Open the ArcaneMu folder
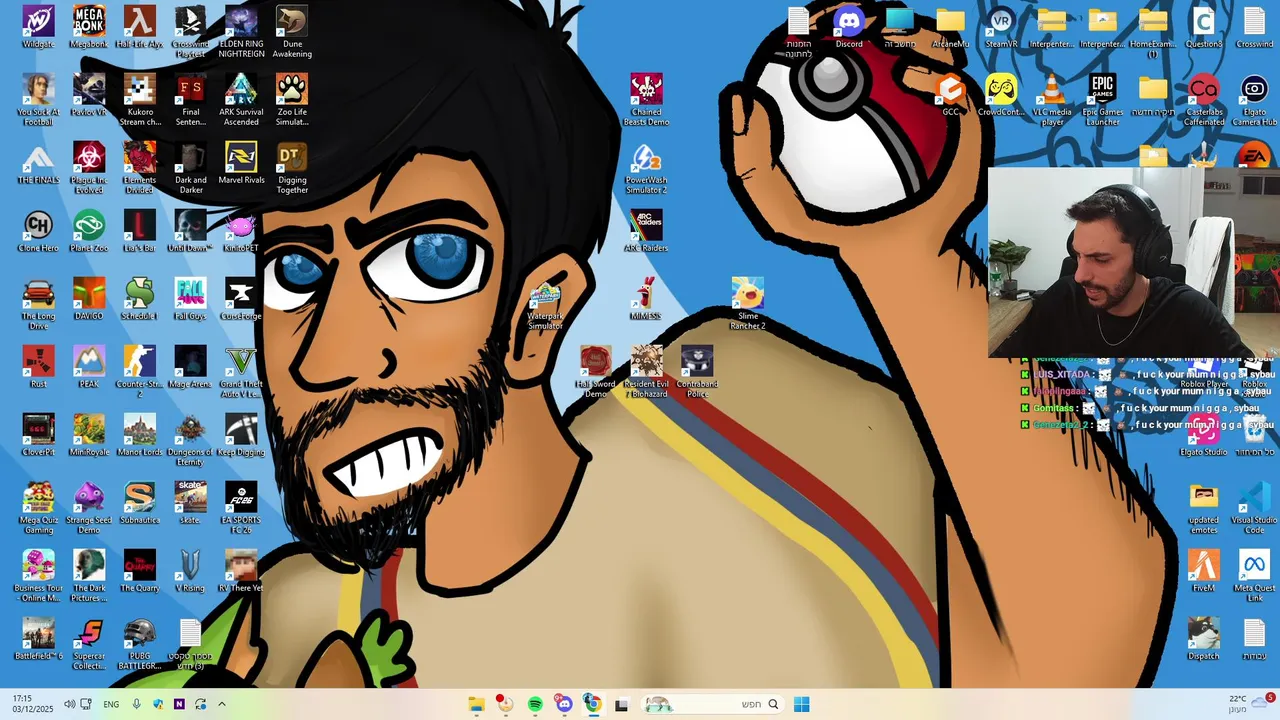This screenshot has width=1280, height=720. click(x=950, y=27)
